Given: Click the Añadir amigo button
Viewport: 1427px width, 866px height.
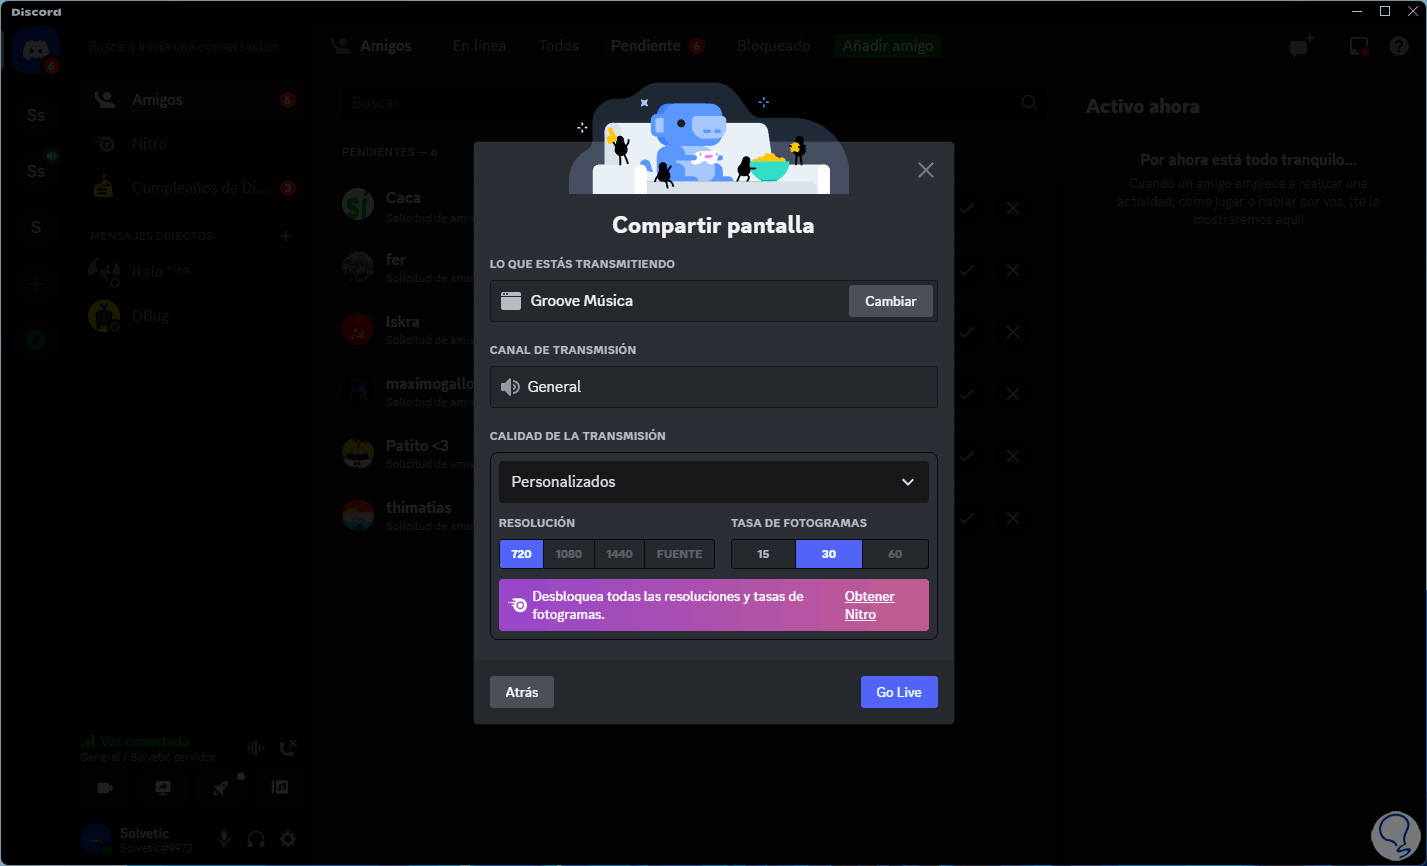Looking at the screenshot, I should [x=888, y=46].
